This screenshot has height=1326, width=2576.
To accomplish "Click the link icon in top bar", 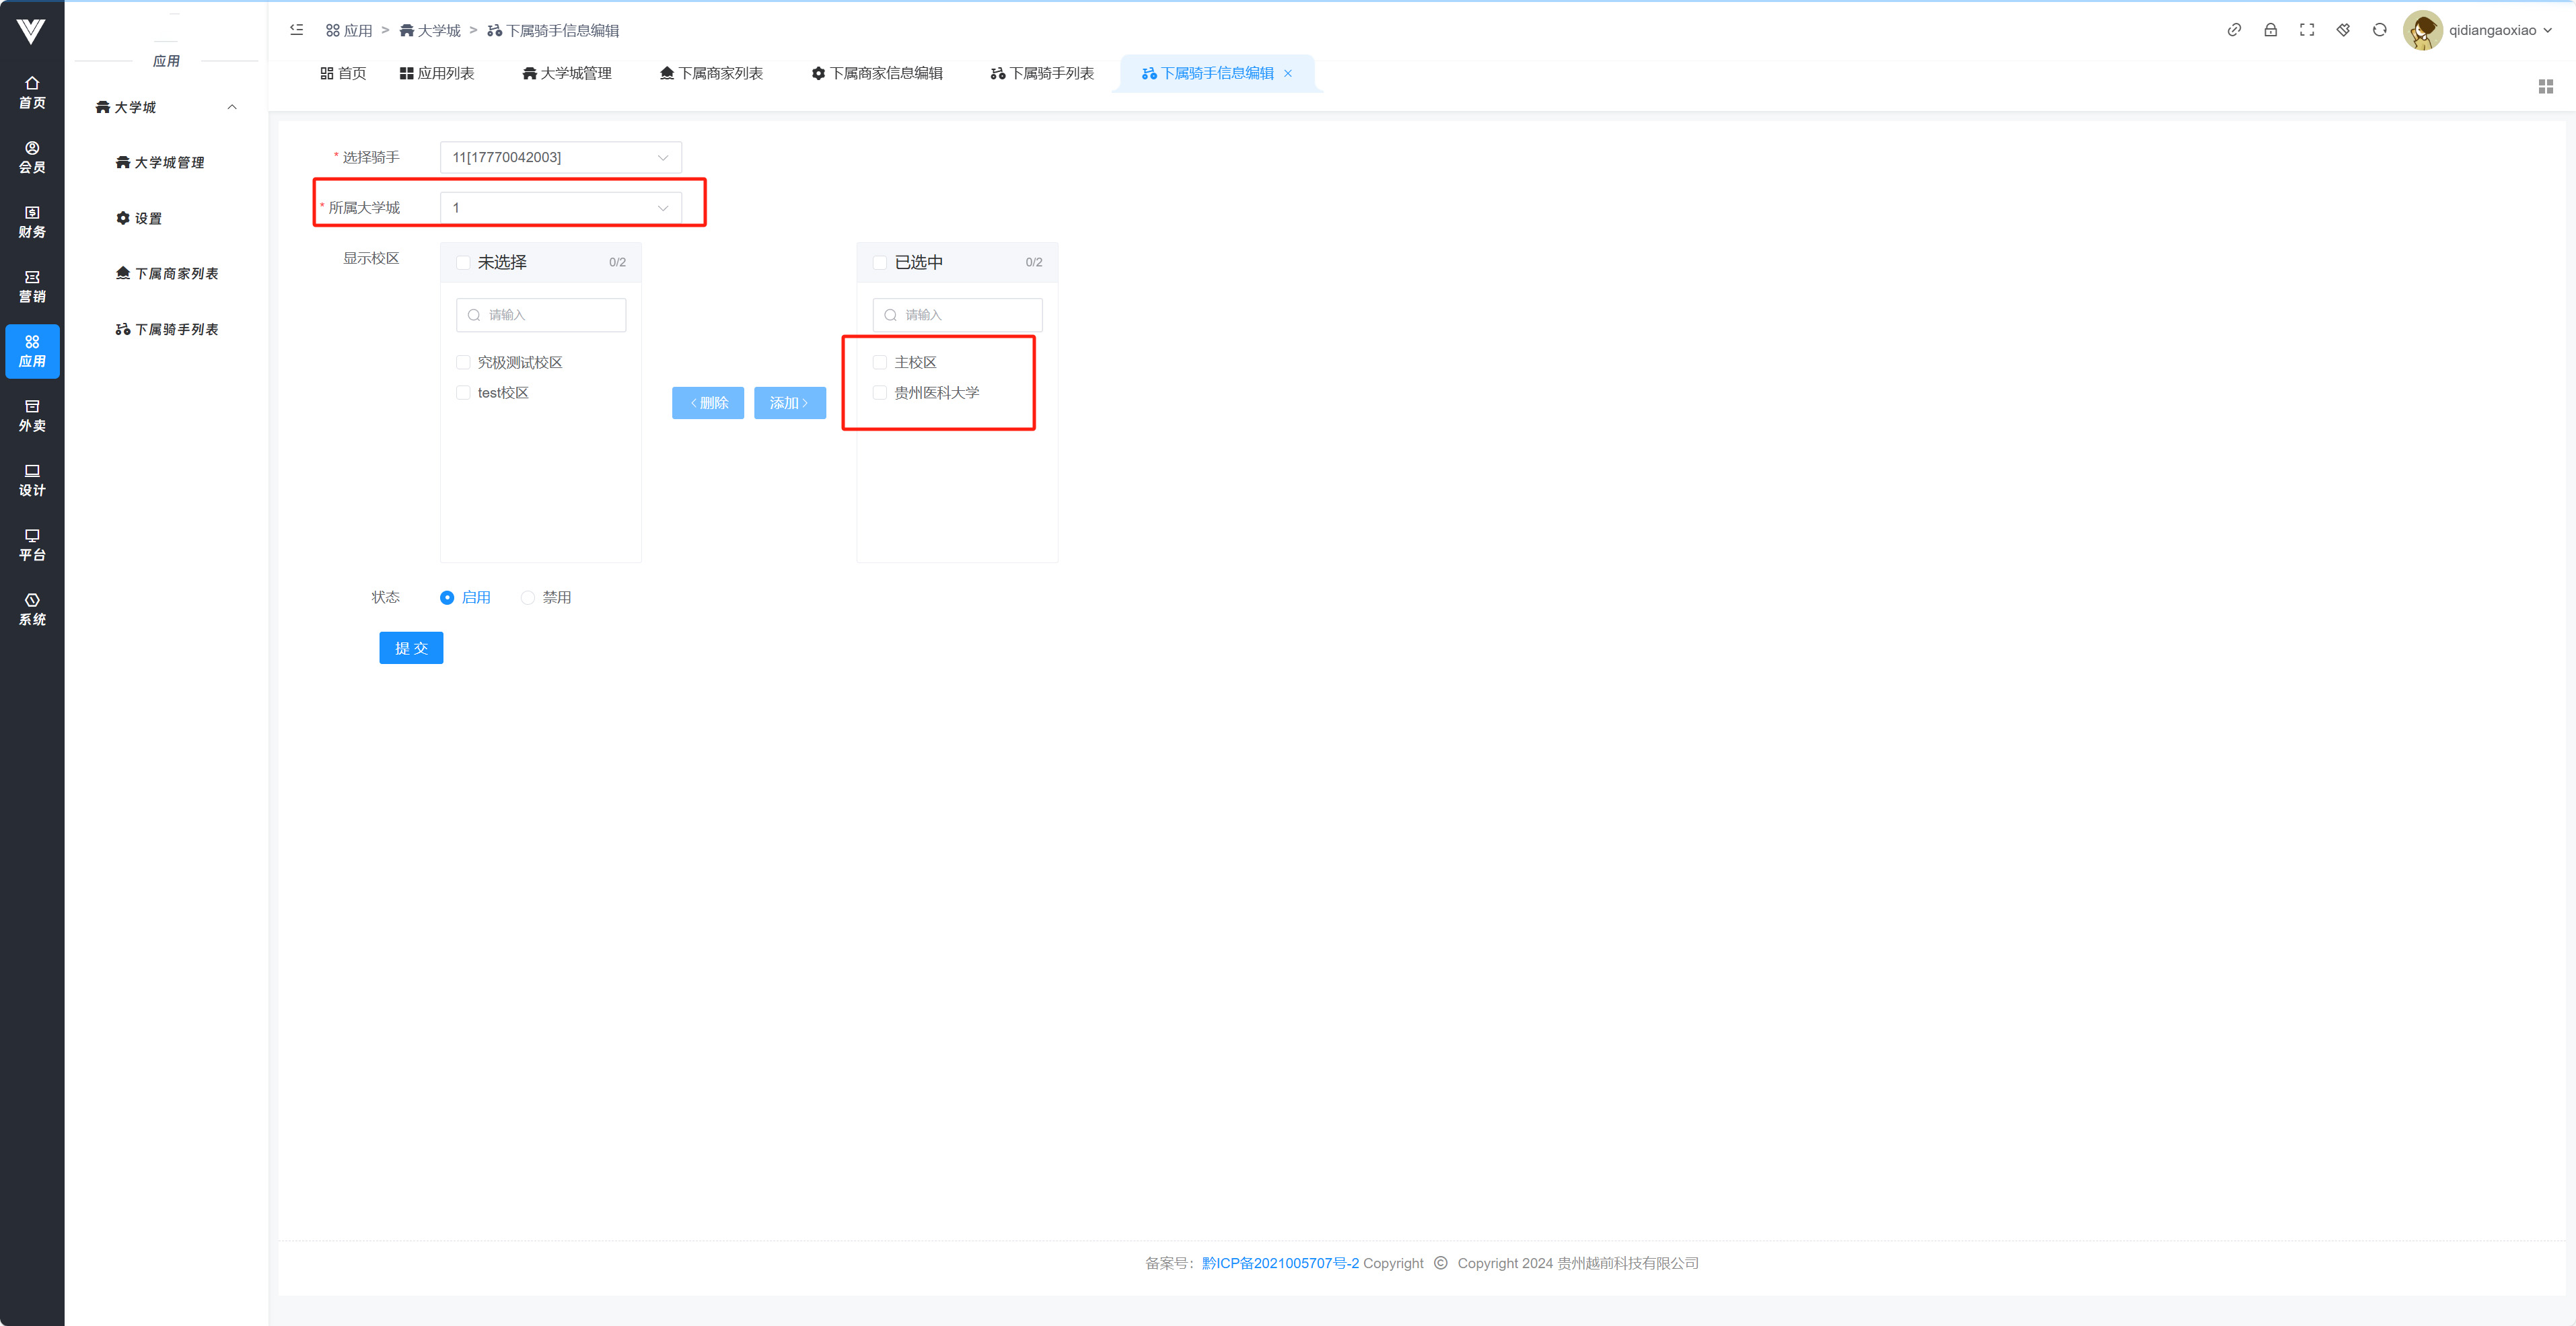I will click(2234, 30).
